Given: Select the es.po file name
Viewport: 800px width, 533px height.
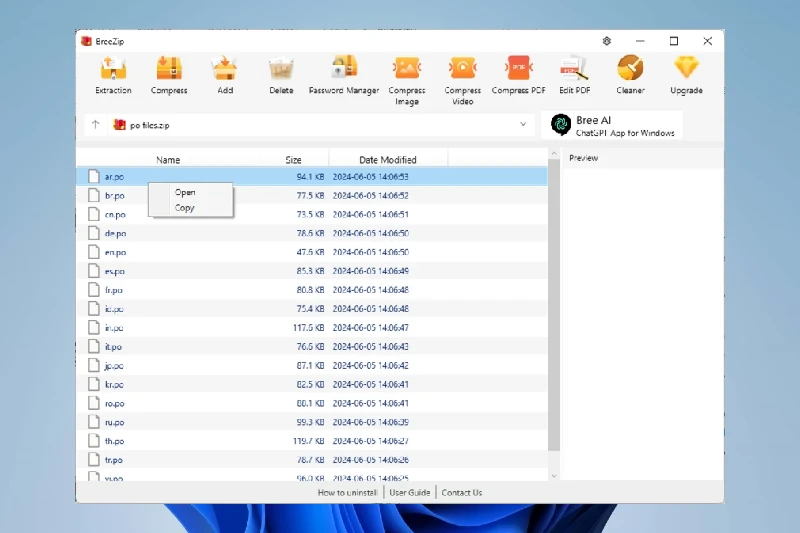Looking at the screenshot, I should 115,271.
